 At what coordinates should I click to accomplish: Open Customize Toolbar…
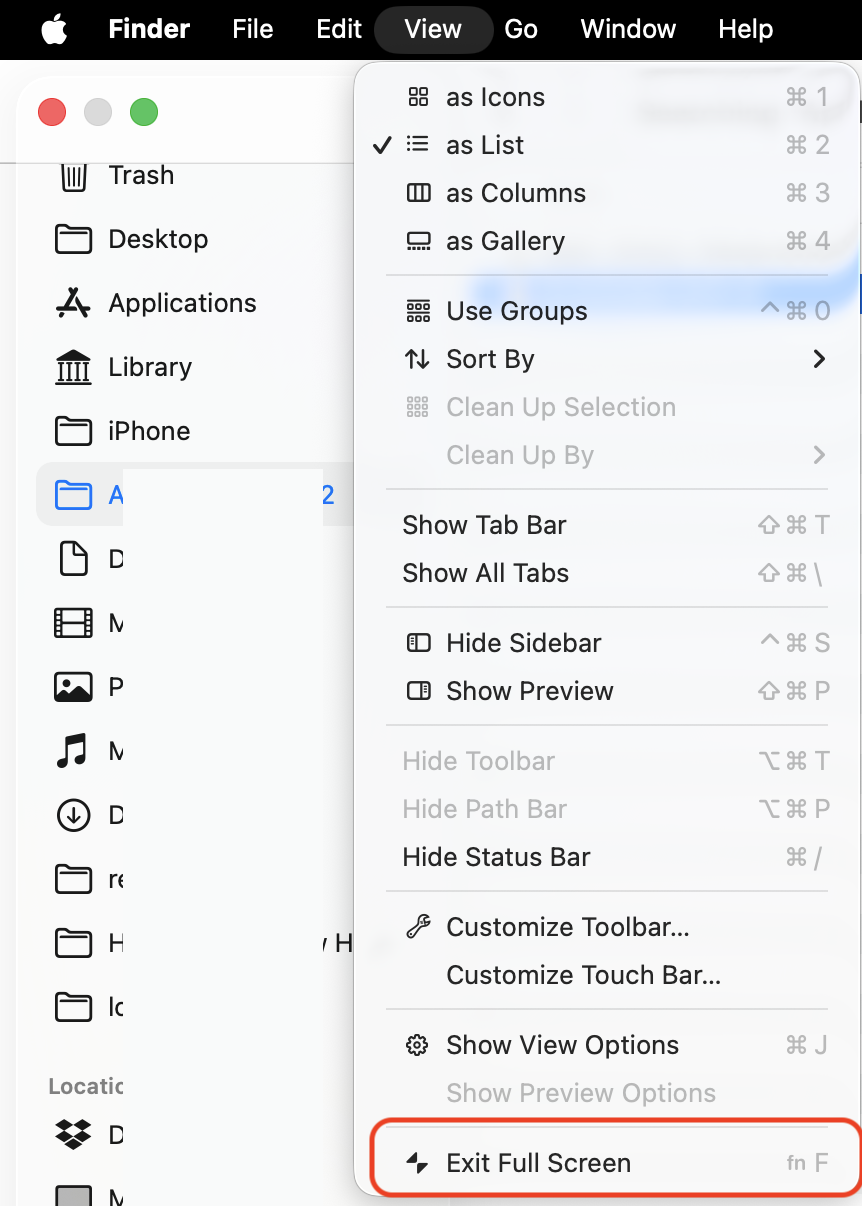609,927
